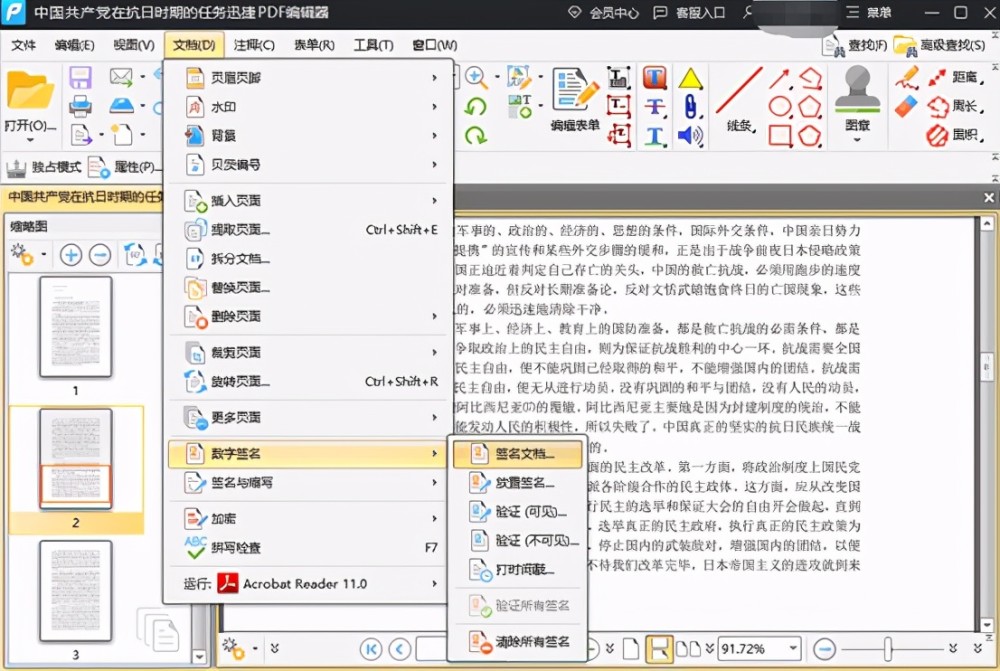Click the print icon in toolbar
1000x671 pixels.
pos(80,106)
